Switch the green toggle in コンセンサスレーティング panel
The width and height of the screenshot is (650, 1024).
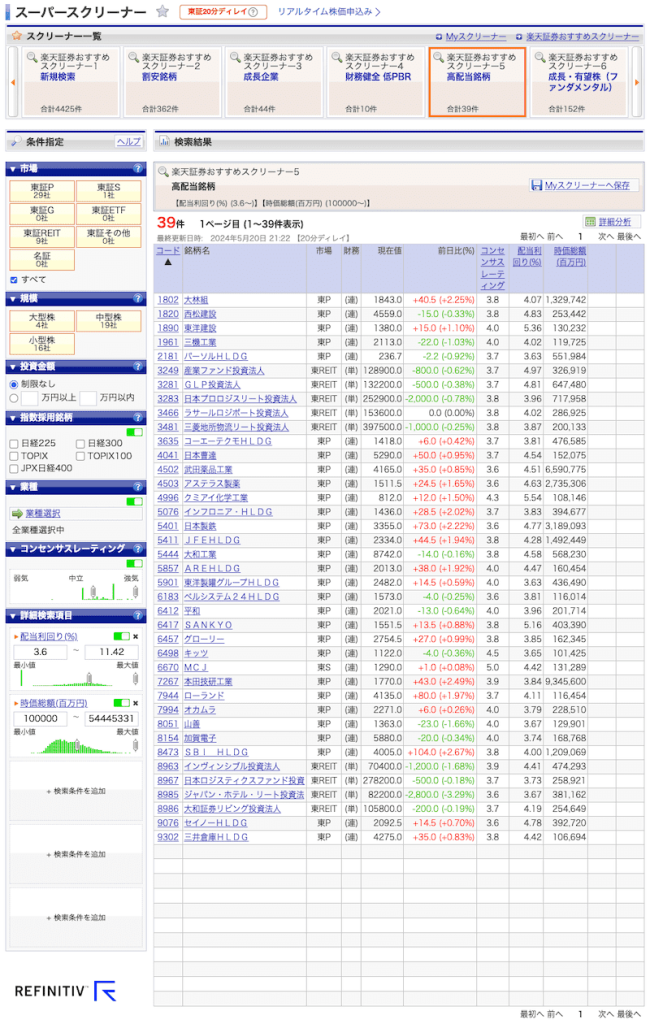(x=135, y=564)
